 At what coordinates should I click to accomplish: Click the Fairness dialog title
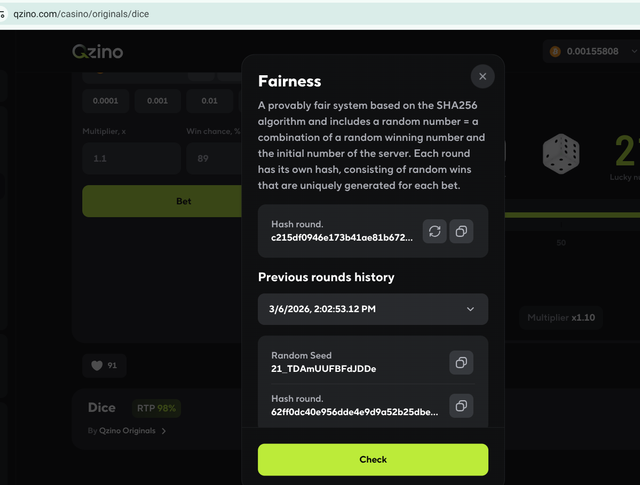pyautogui.click(x=289, y=81)
